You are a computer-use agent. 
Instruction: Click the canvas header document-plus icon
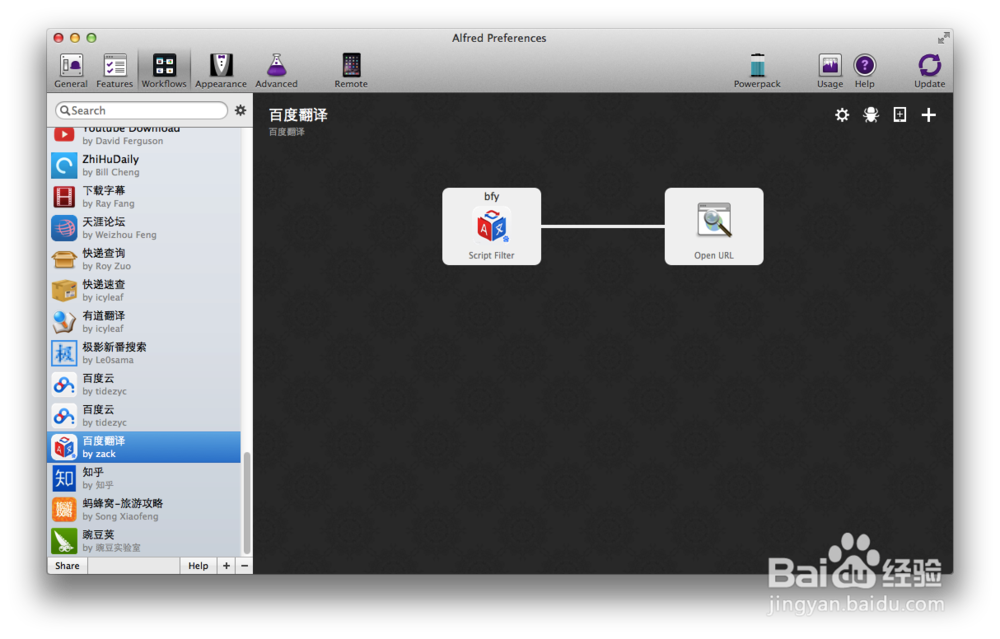899,115
